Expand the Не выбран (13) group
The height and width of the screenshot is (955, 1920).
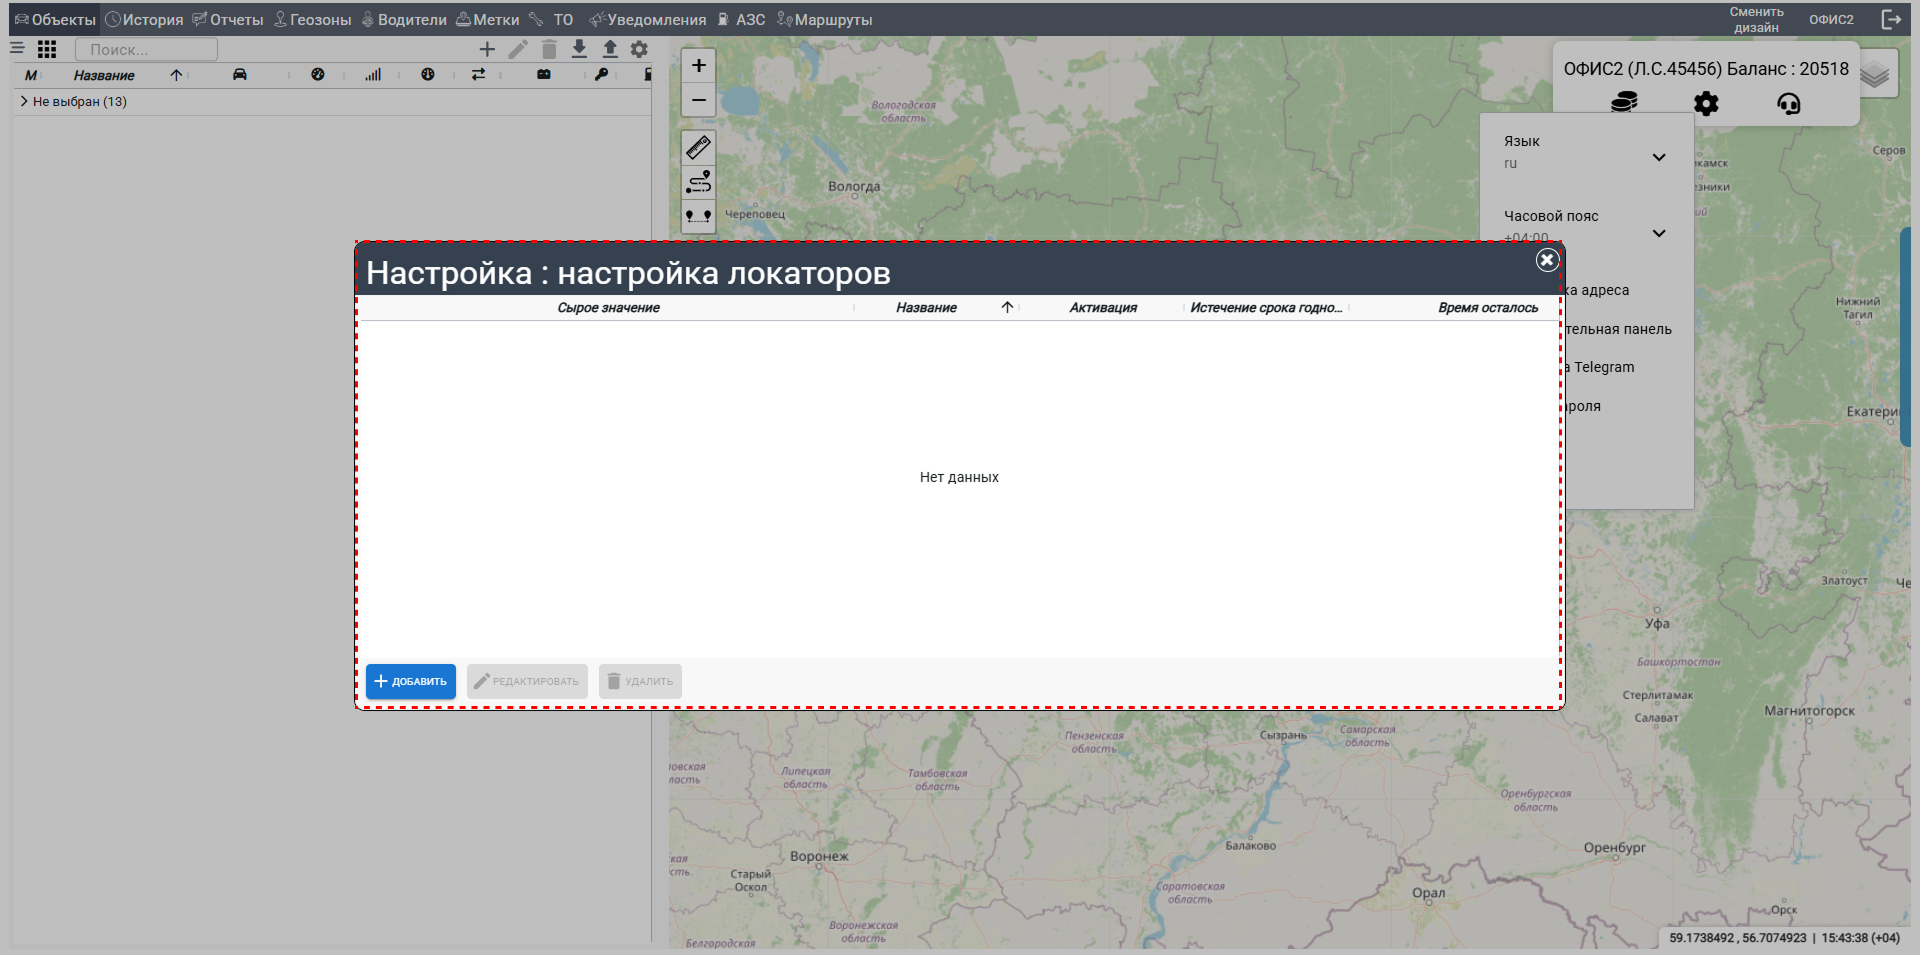click(x=24, y=101)
